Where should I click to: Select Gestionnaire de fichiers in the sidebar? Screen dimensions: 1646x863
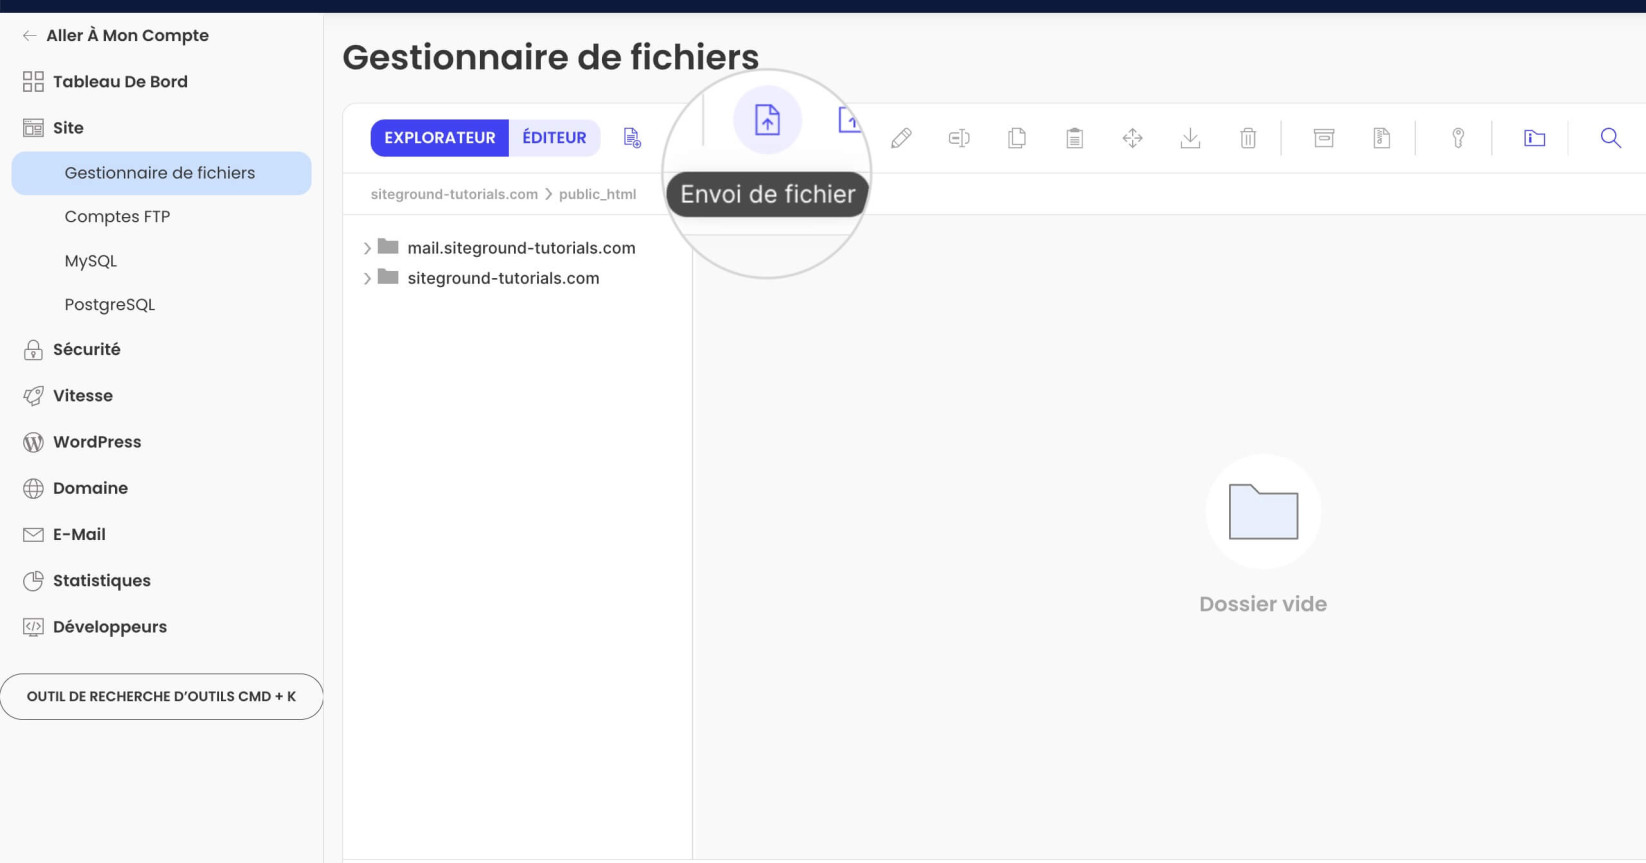161,173
